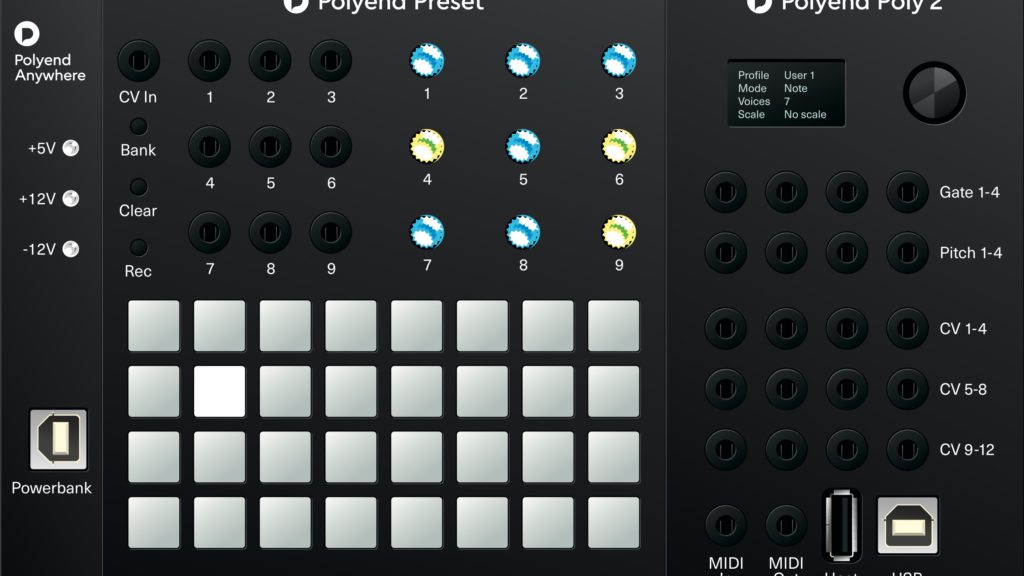Click input jack 3 on Polyend Preset
Screen dimensions: 1024x576
coord(330,61)
